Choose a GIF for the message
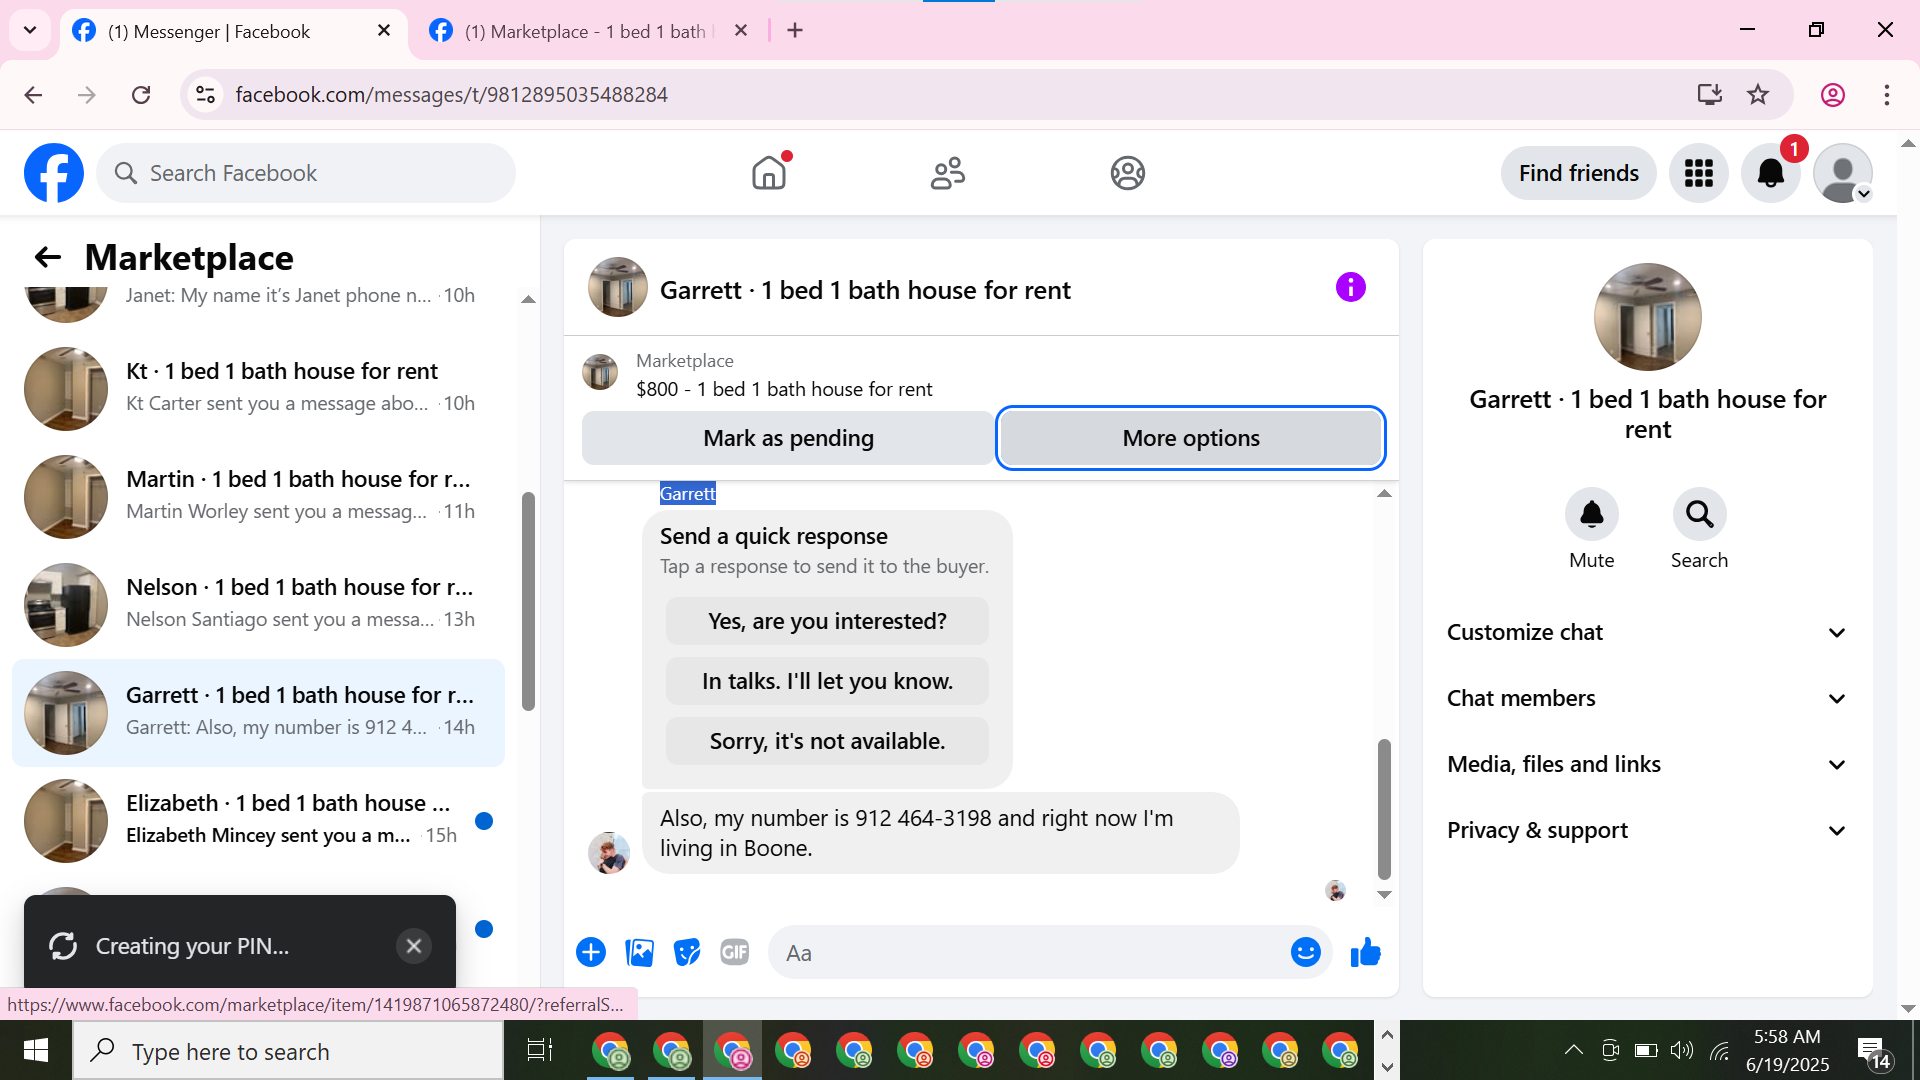Screen dimensions: 1920x1080 point(735,952)
